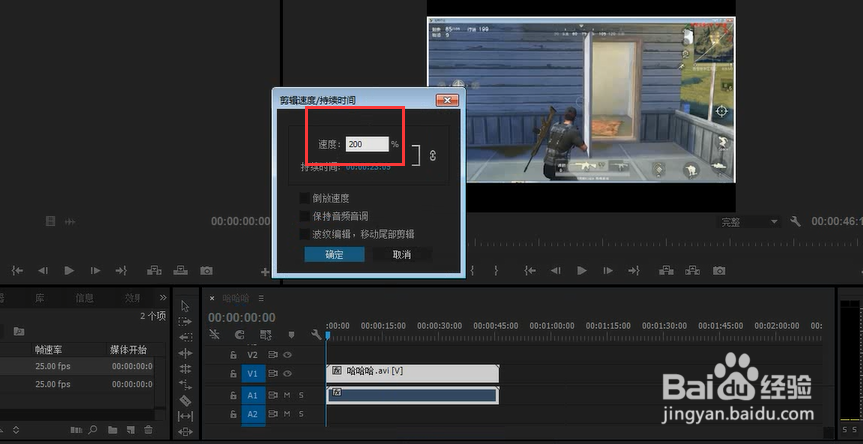Enable the 保持音频音调 checkbox
863x444 pixels.
coord(304,216)
